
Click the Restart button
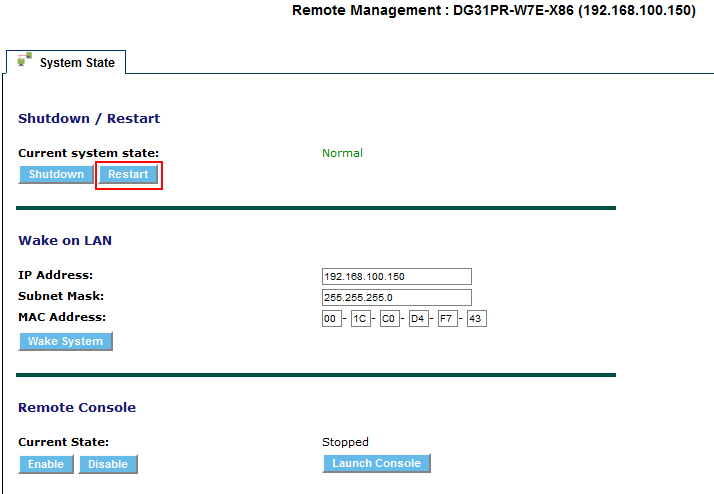[x=128, y=175]
